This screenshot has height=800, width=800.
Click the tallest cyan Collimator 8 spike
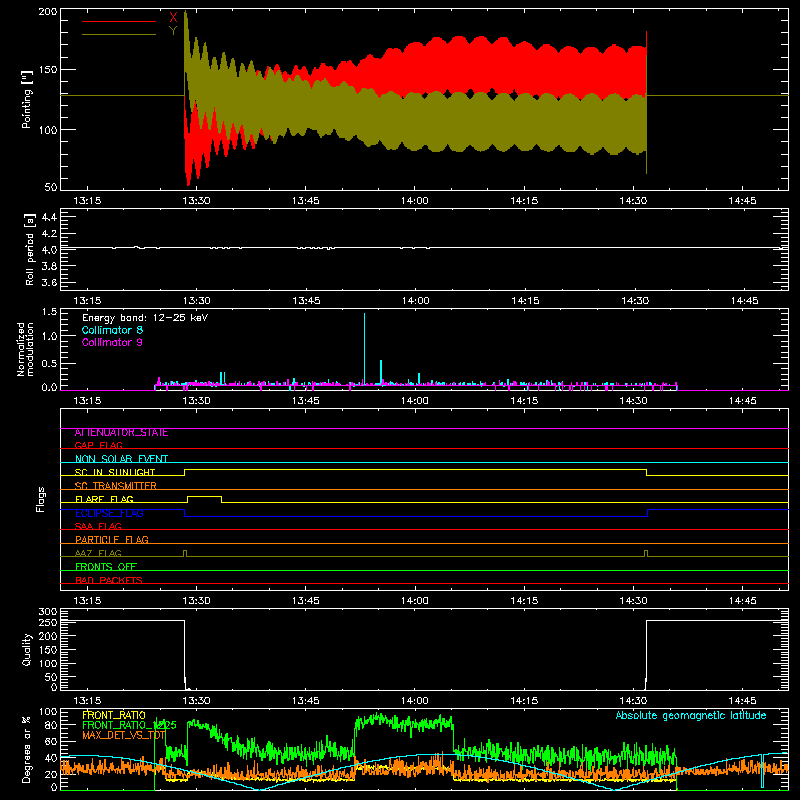[364, 347]
